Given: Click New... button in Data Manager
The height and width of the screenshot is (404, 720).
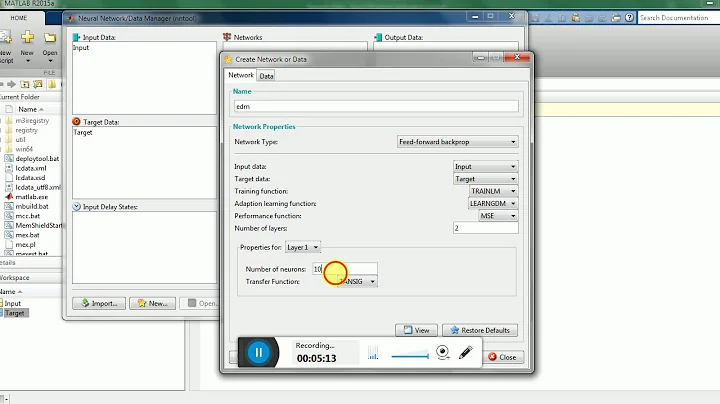Looking at the screenshot, I should coord(152,303).
